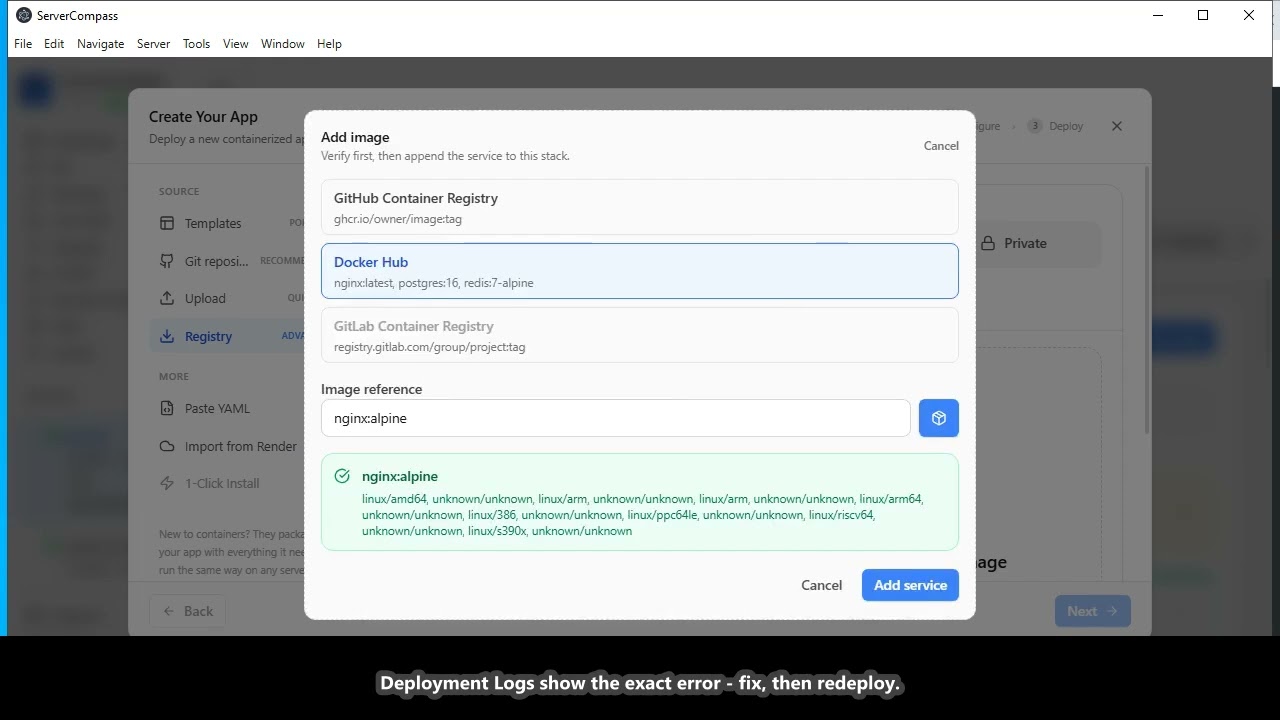This screenshot has height=720, width=1280.
Task: Click the Registry download icon
Action: coord(167,336)
